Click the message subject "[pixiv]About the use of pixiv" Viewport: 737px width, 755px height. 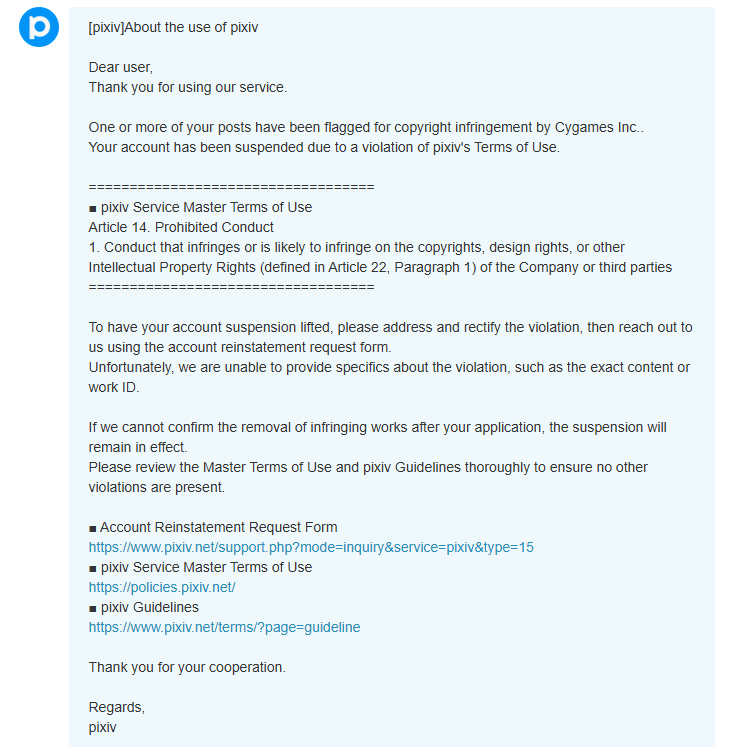[x=173, y=27]
